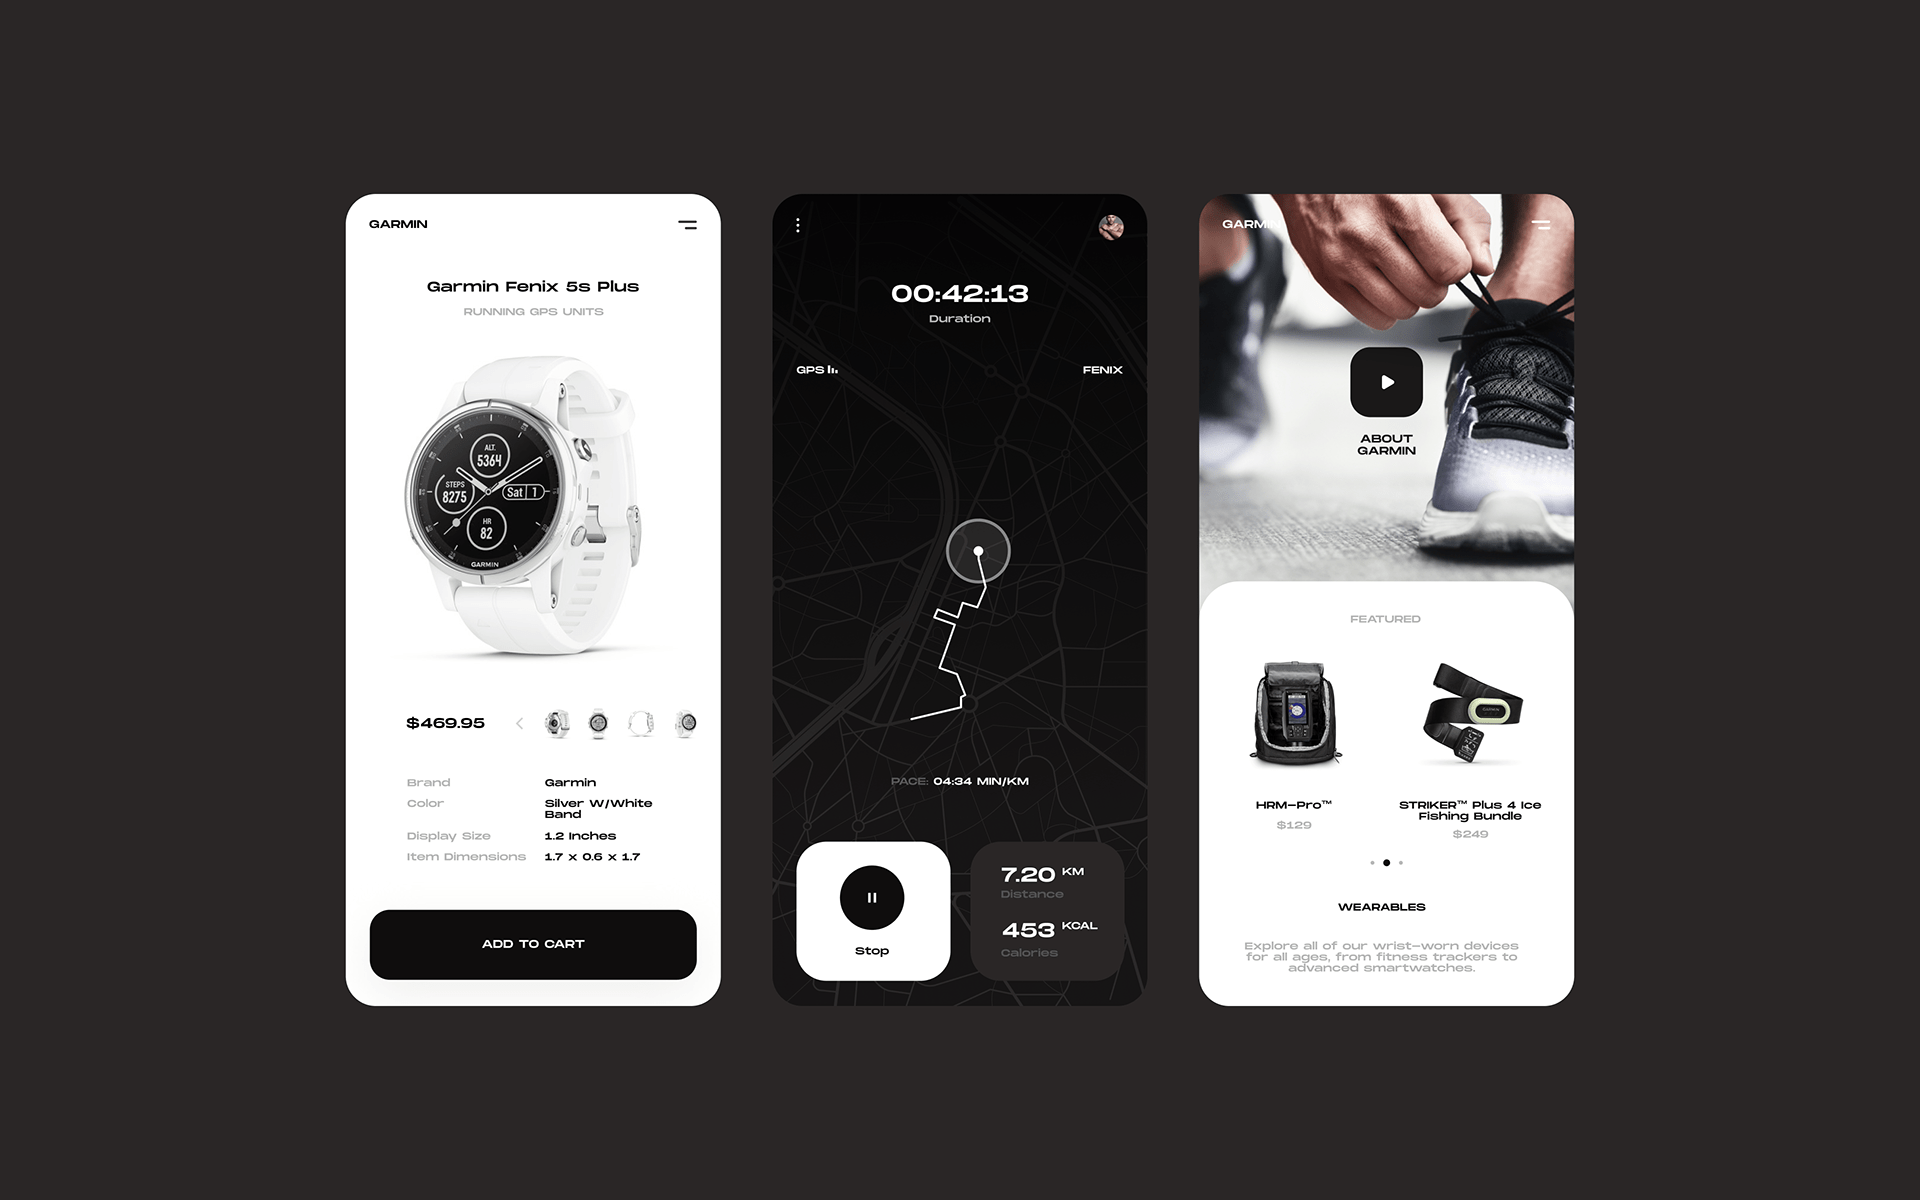1920x1200 pixels.
Task: Click RUNNING GPS UNITS category label
Action: coord(534,310)
